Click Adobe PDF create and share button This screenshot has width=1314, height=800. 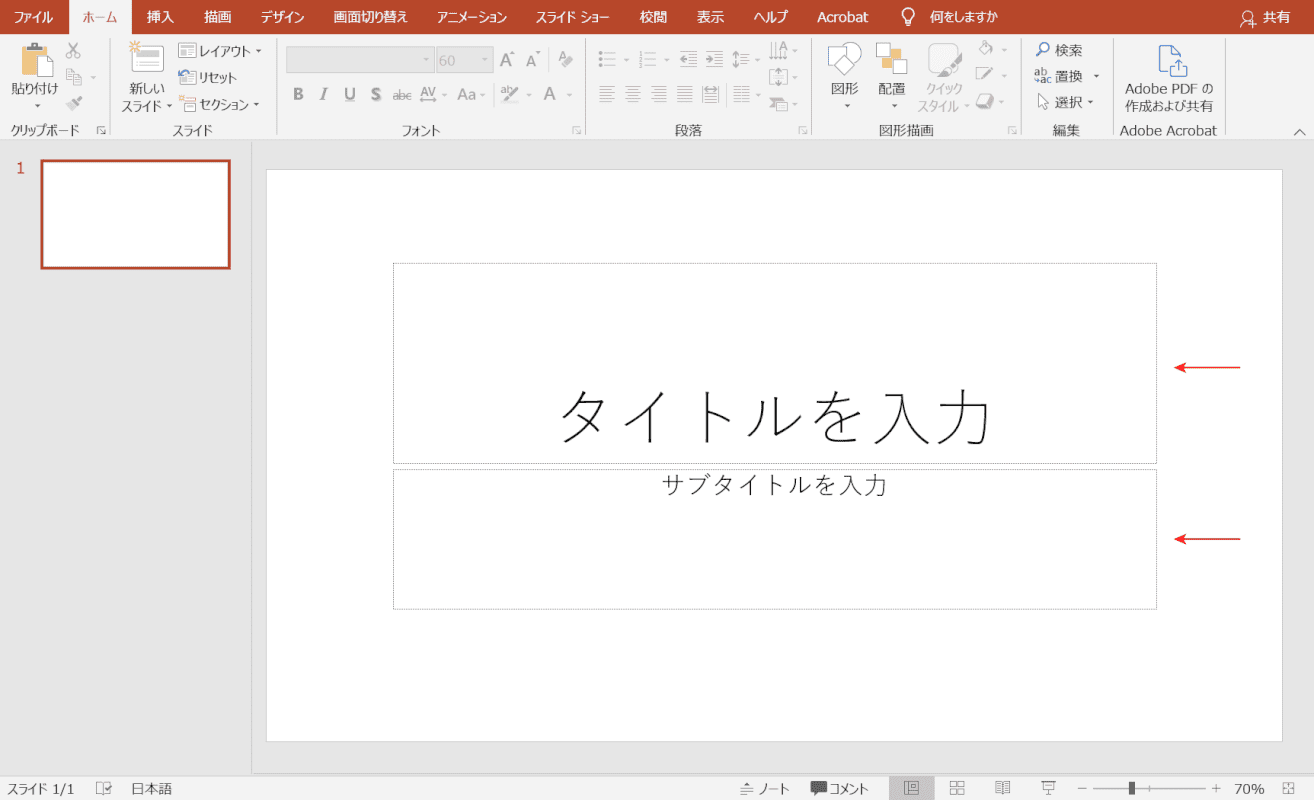point(1169,78)
